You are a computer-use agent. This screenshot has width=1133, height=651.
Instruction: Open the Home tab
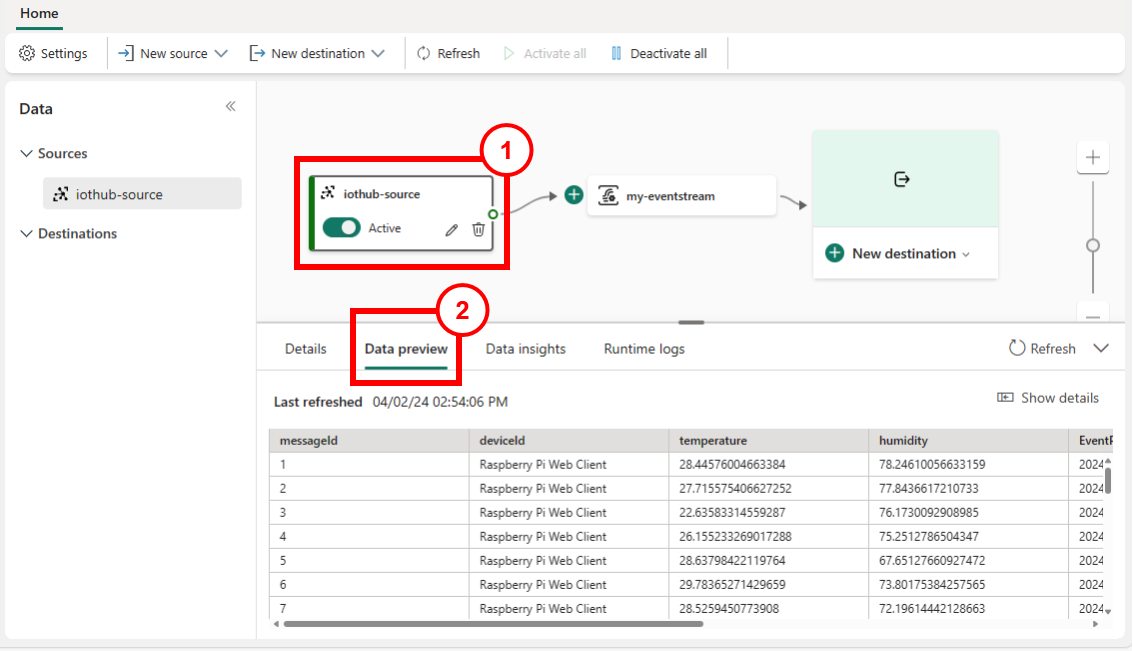click(x=39, y=14)
